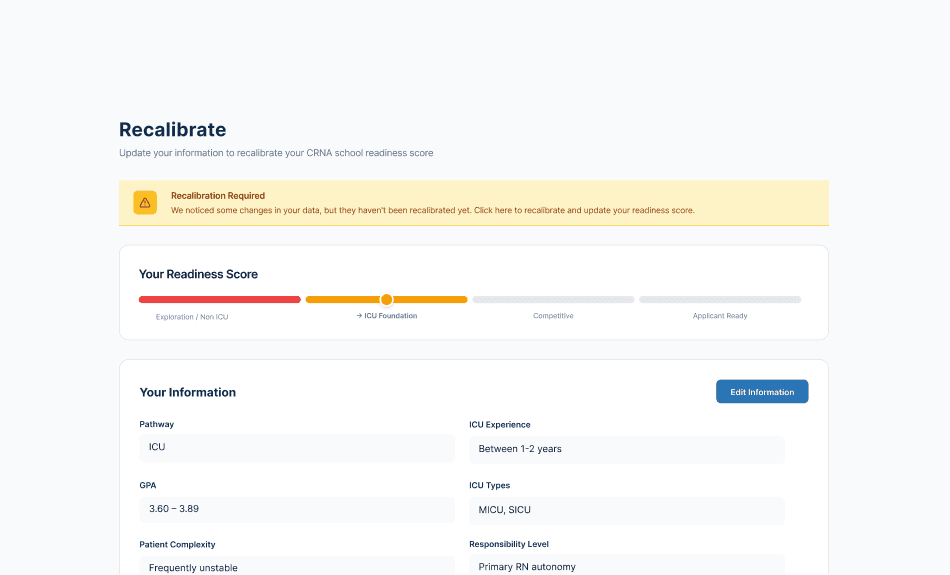Screen dimensions: 950x575
Task: Click the 'Patient Complexity' field label
Action: (177, 545)
